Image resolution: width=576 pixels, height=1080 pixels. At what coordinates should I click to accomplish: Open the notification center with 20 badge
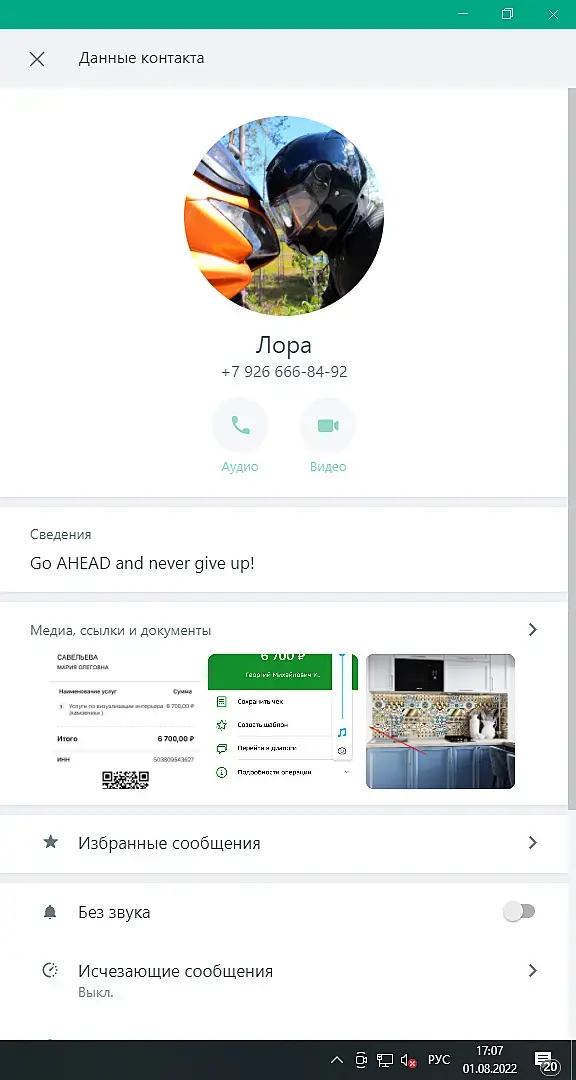545,1061
